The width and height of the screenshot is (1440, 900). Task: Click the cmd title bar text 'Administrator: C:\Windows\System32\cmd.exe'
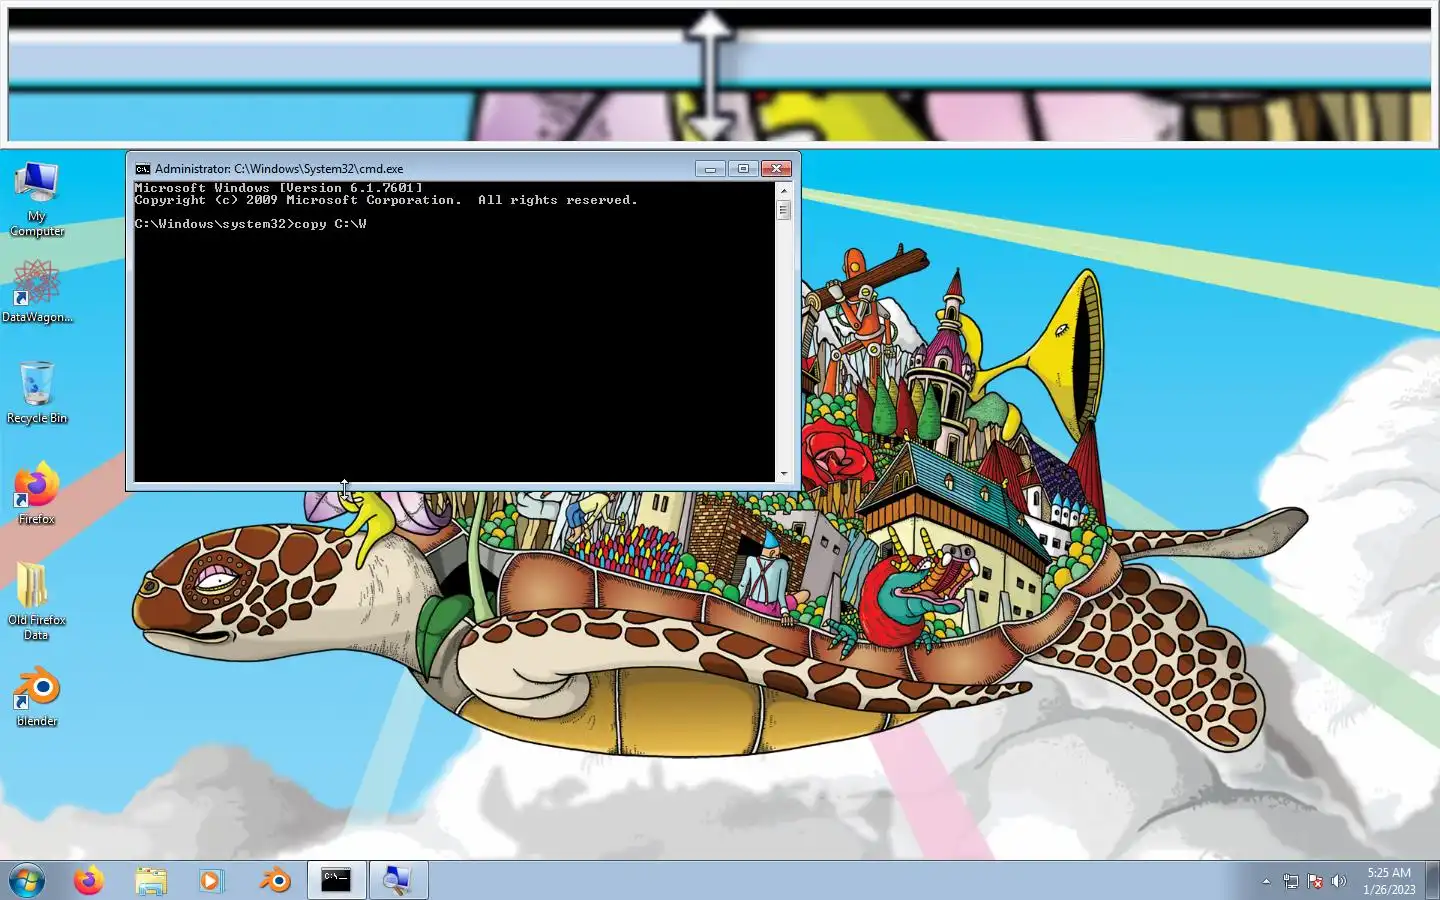pyautogui.click(x=279, y=169)
